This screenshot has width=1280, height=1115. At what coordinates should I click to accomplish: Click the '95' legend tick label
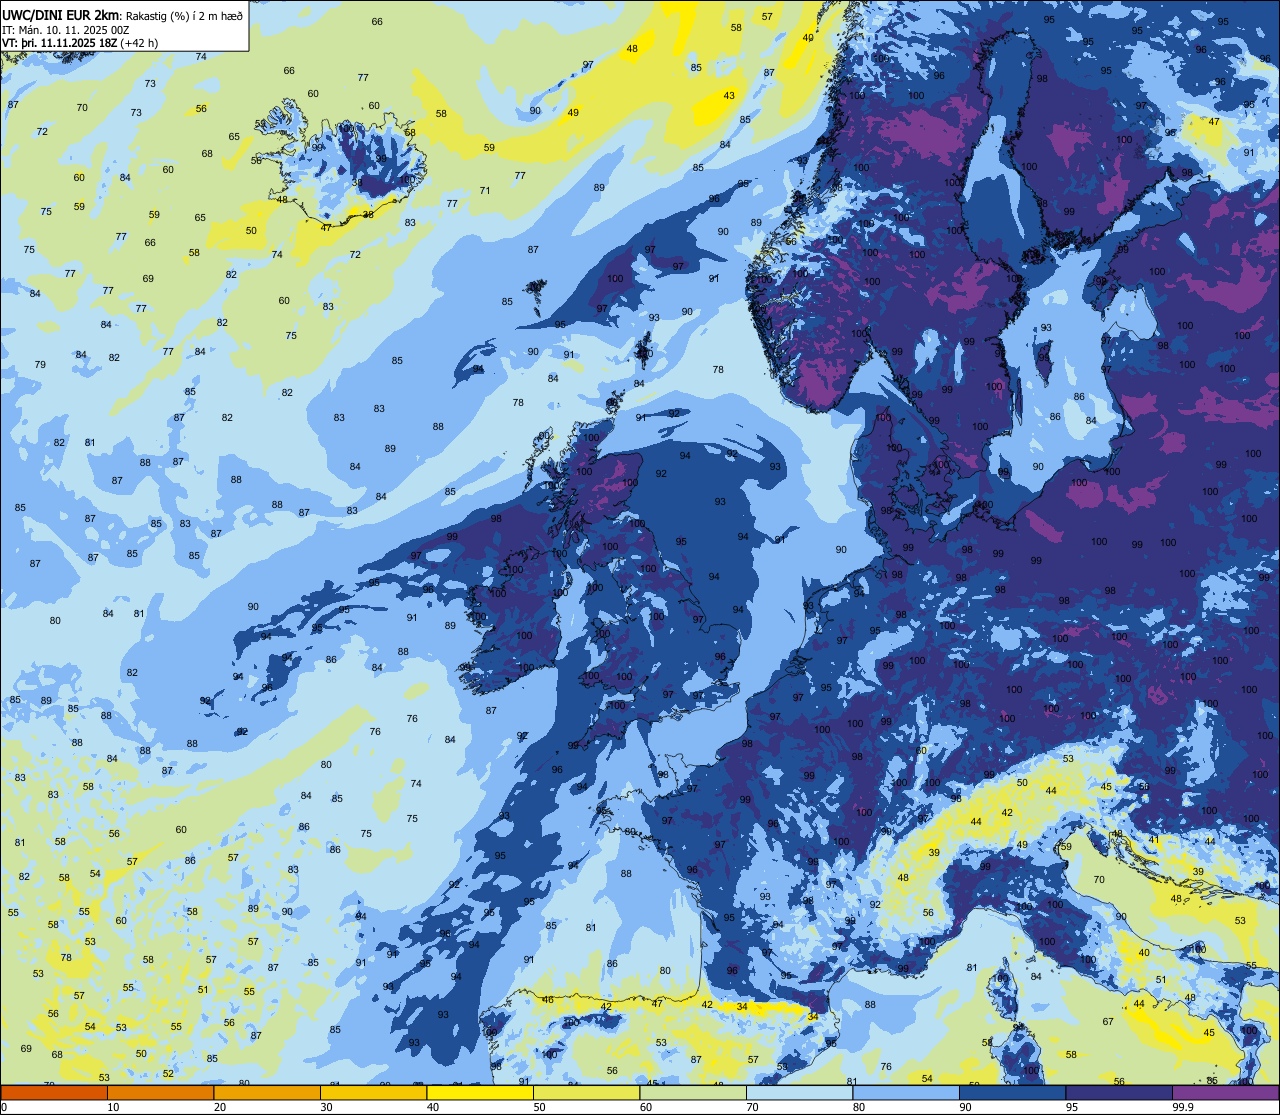1072,1107
